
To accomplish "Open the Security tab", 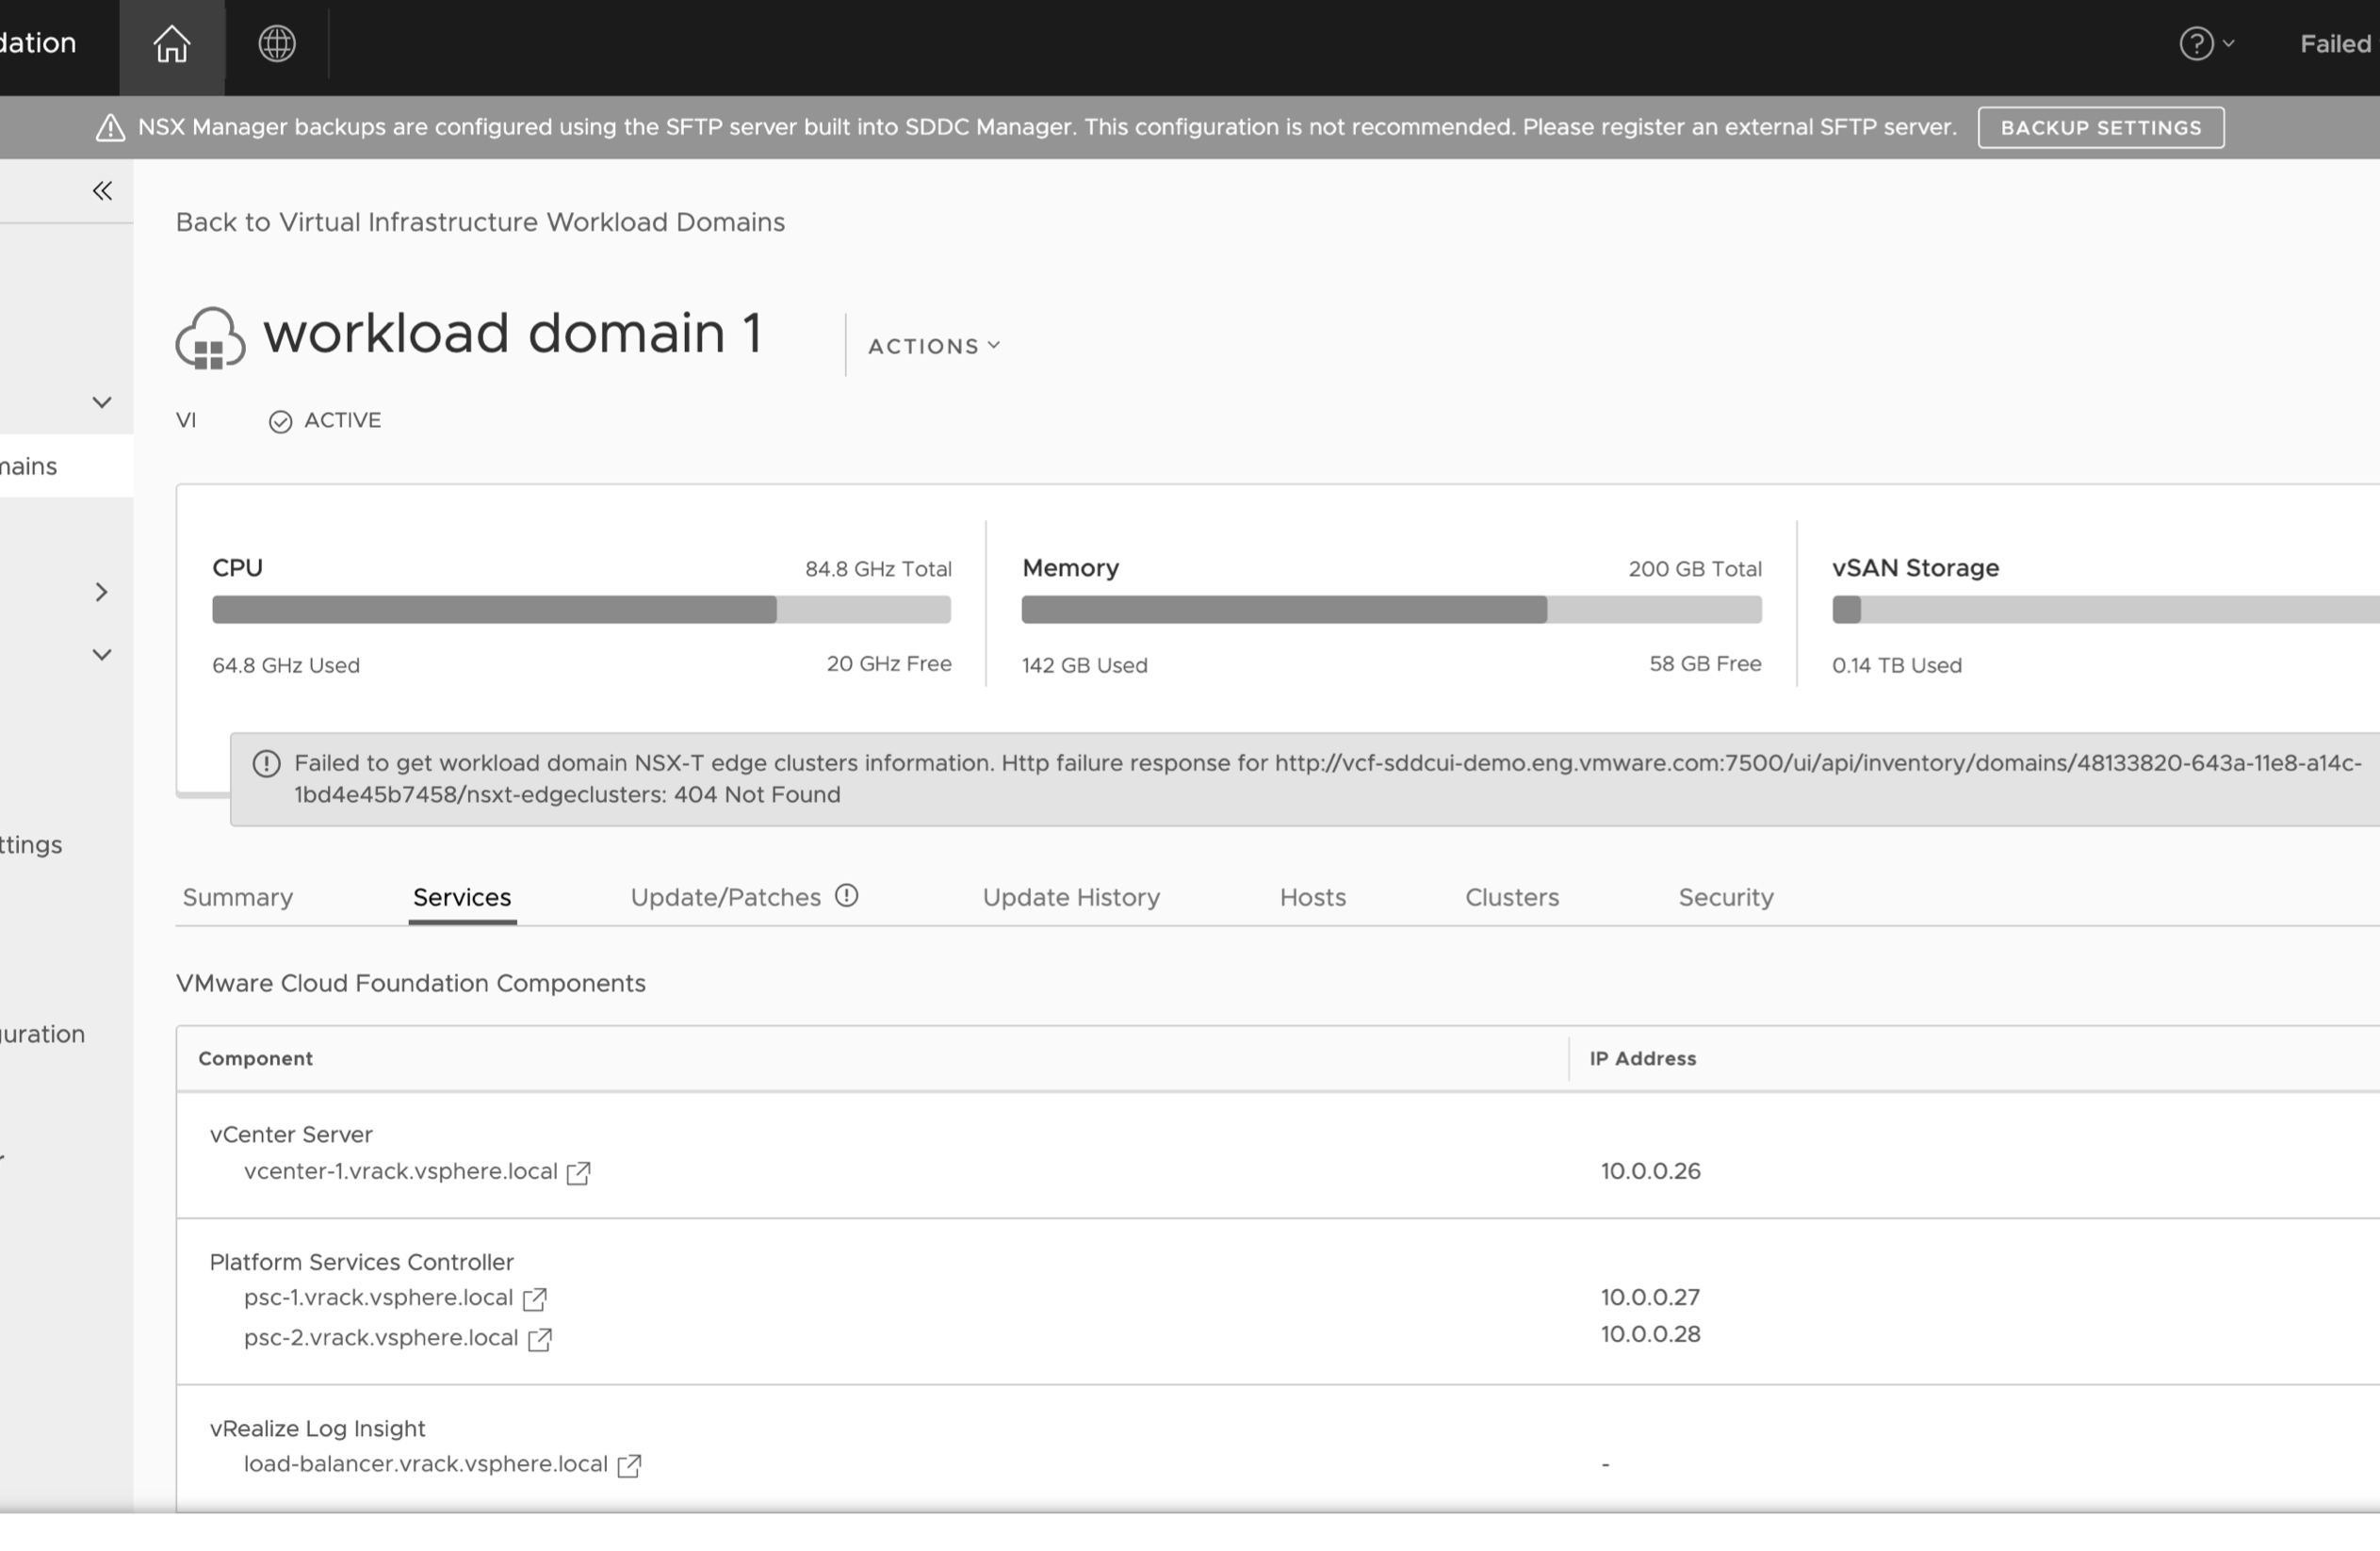I will click(1726, 897).
